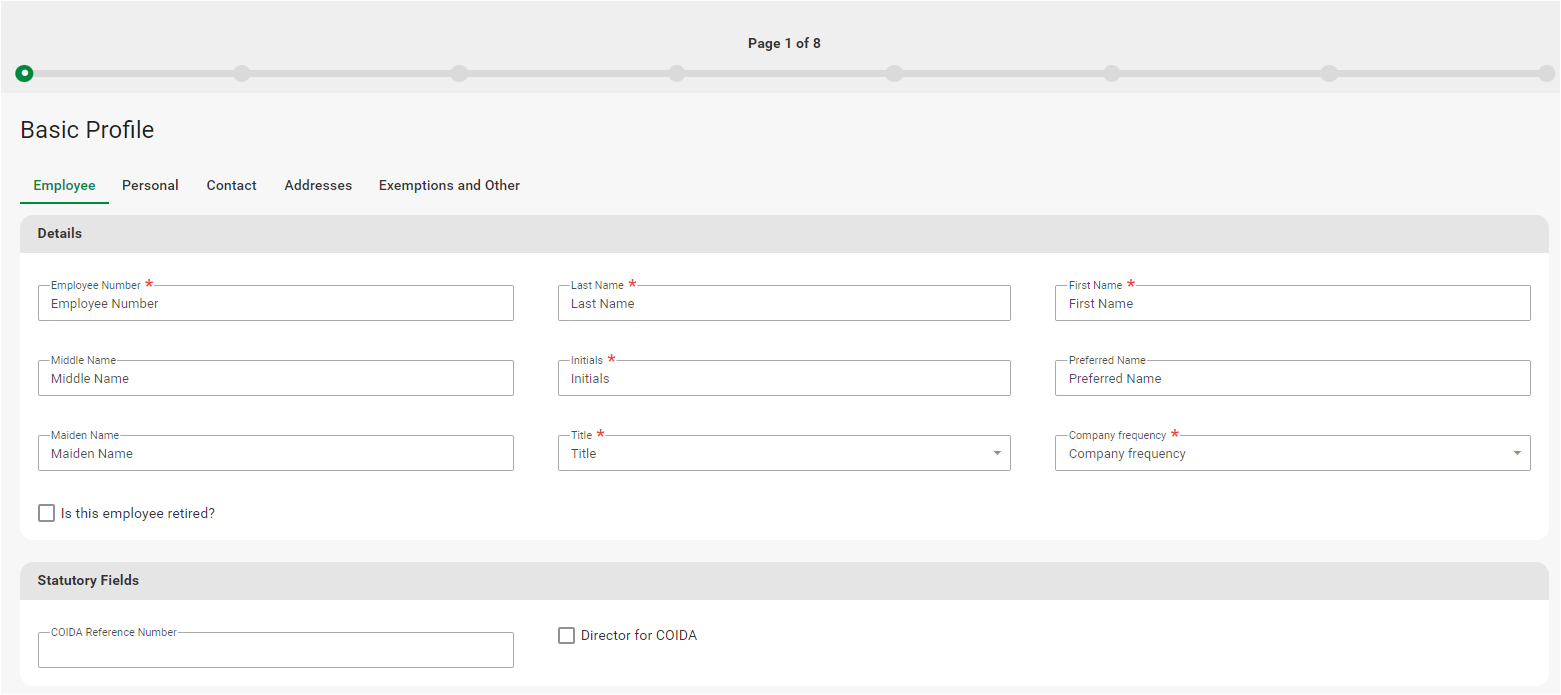Select the Employee tab
Viewport: 1561px width, 695px height.
tap(64, 185)
